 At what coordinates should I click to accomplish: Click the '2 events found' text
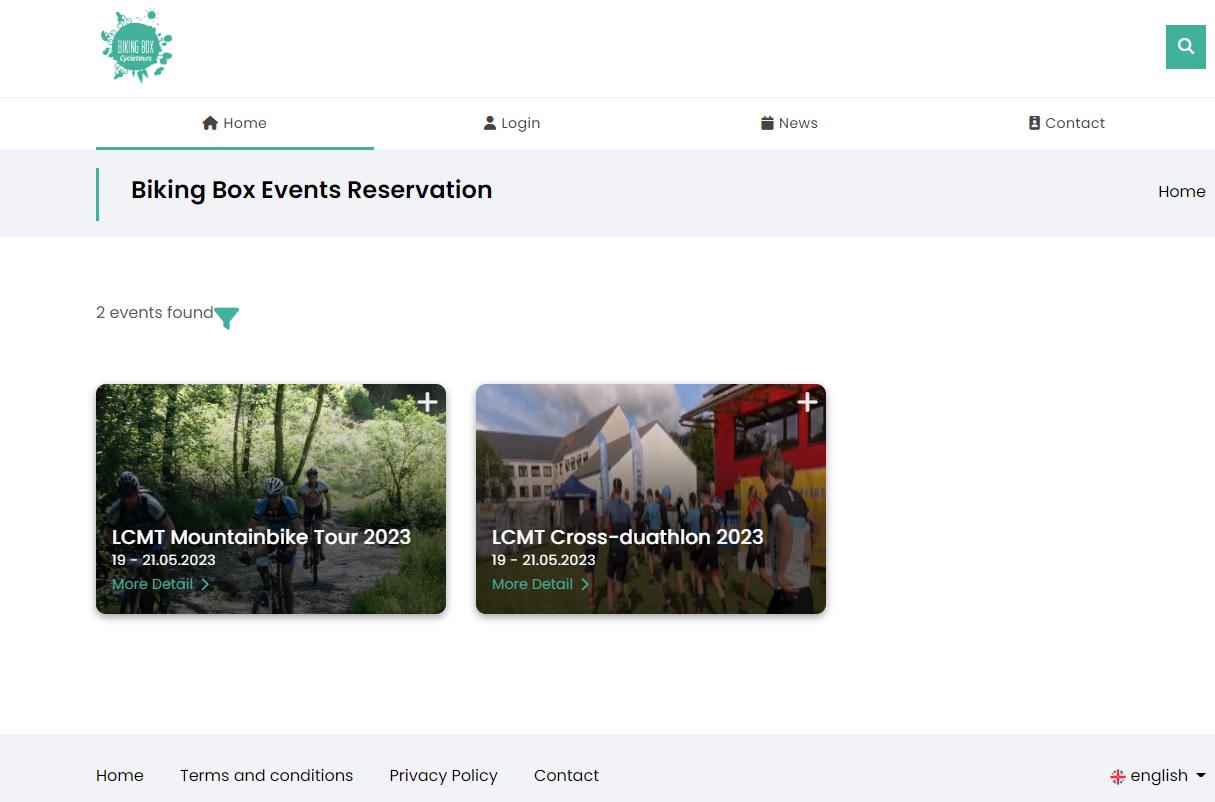[155, 313]
